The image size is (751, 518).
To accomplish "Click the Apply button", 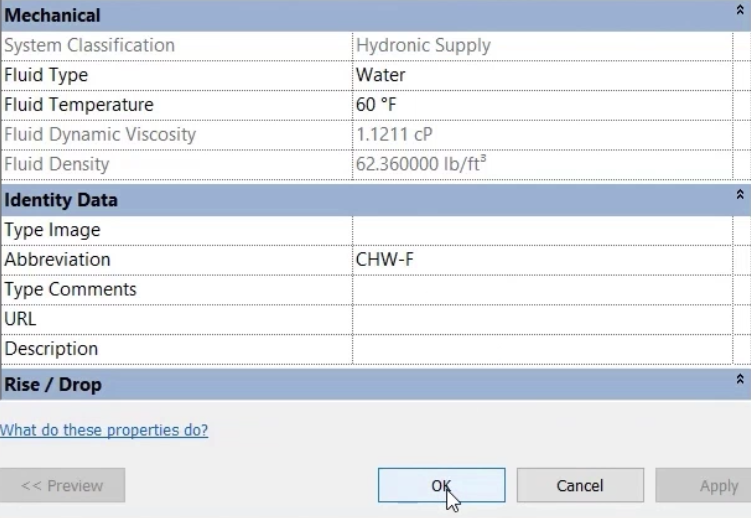I will point(703,485).
